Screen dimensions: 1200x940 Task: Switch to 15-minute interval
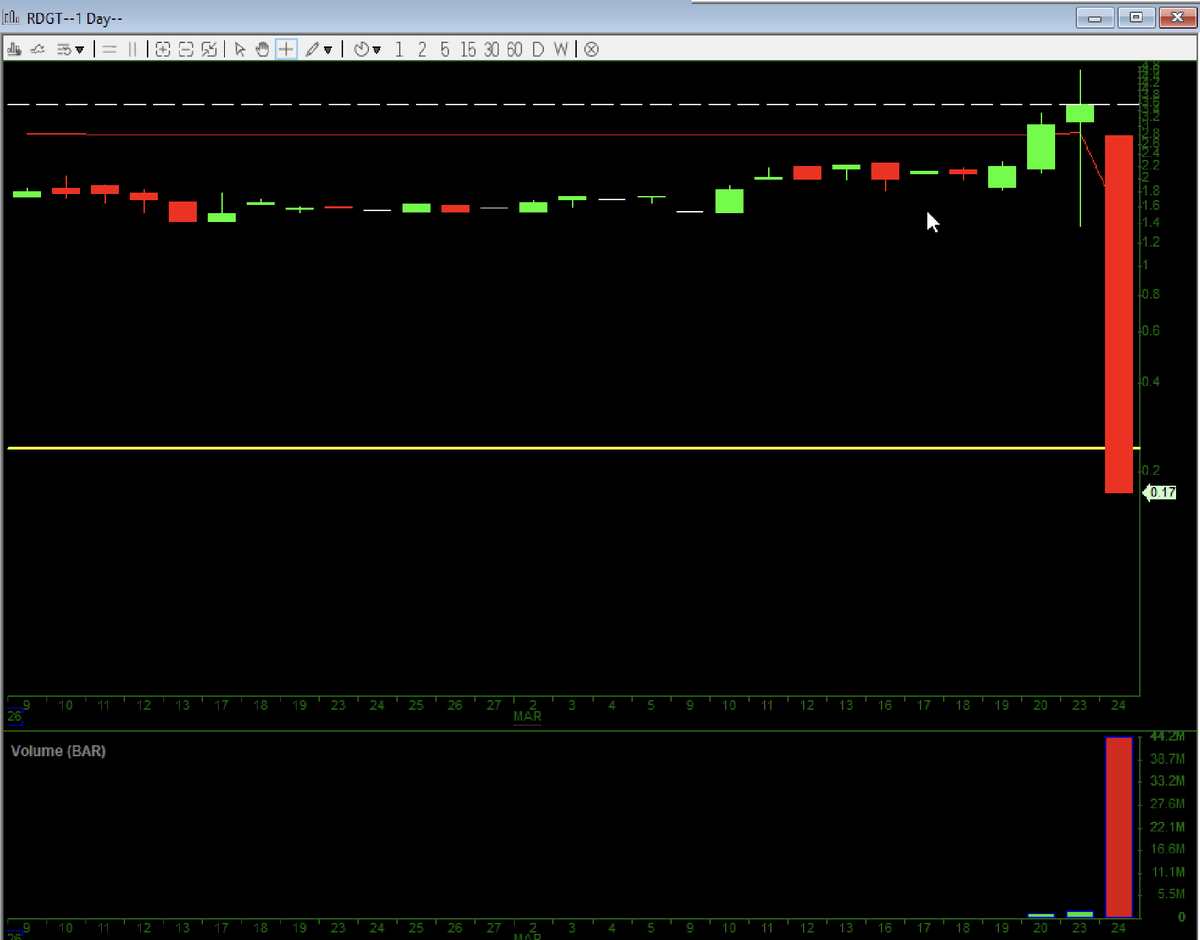(468, 49)
